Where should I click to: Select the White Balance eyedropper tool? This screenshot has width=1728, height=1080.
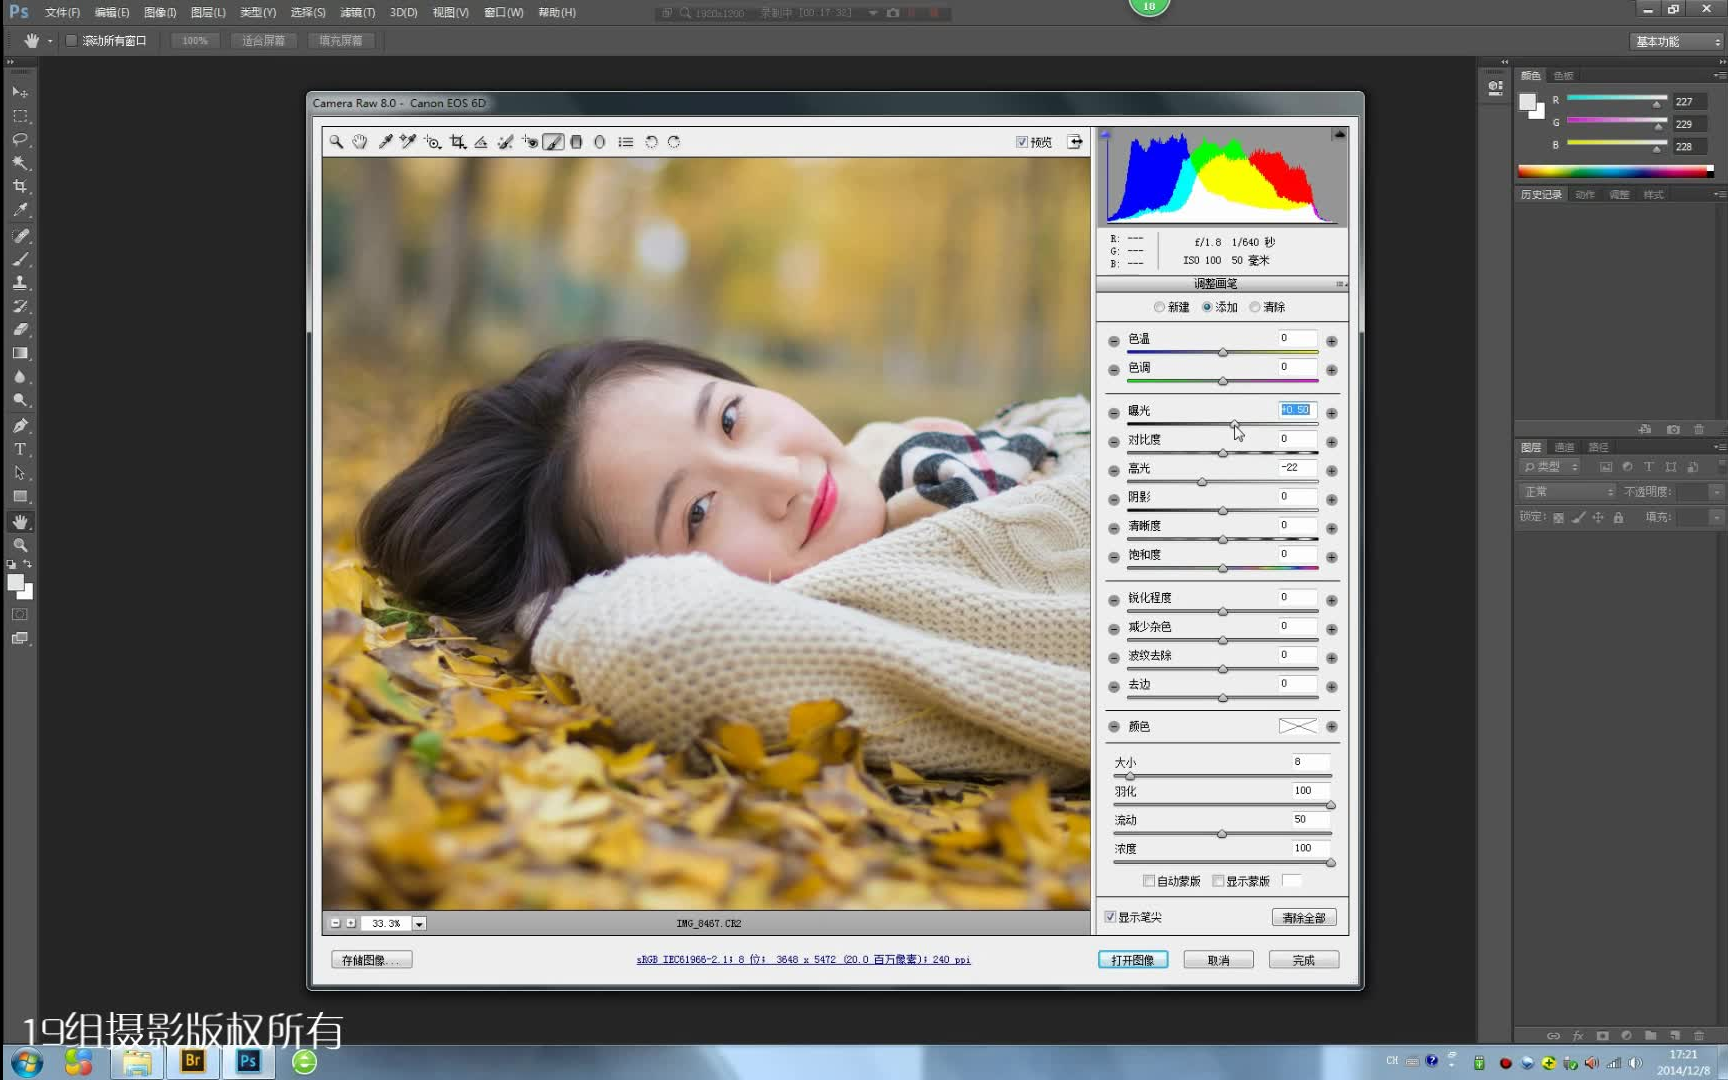pos(385,142)
